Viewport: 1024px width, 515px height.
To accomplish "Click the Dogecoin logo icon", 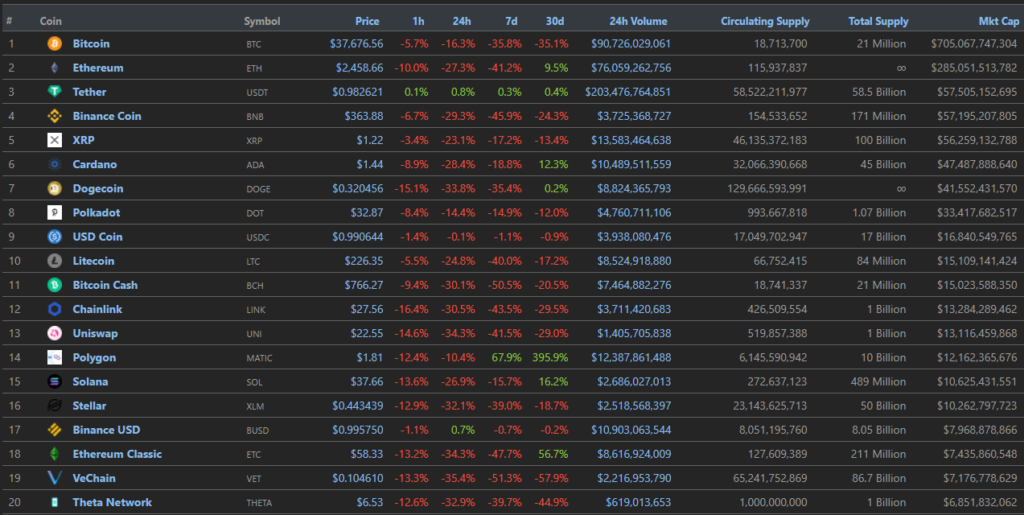I will click(54, 188).
